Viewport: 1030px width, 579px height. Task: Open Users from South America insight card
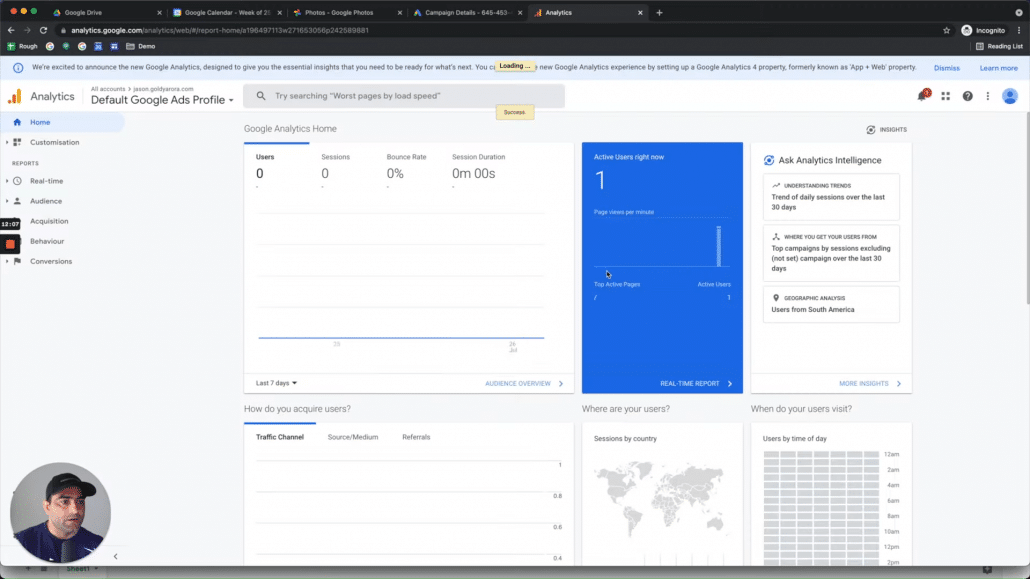tap(831, 304)
